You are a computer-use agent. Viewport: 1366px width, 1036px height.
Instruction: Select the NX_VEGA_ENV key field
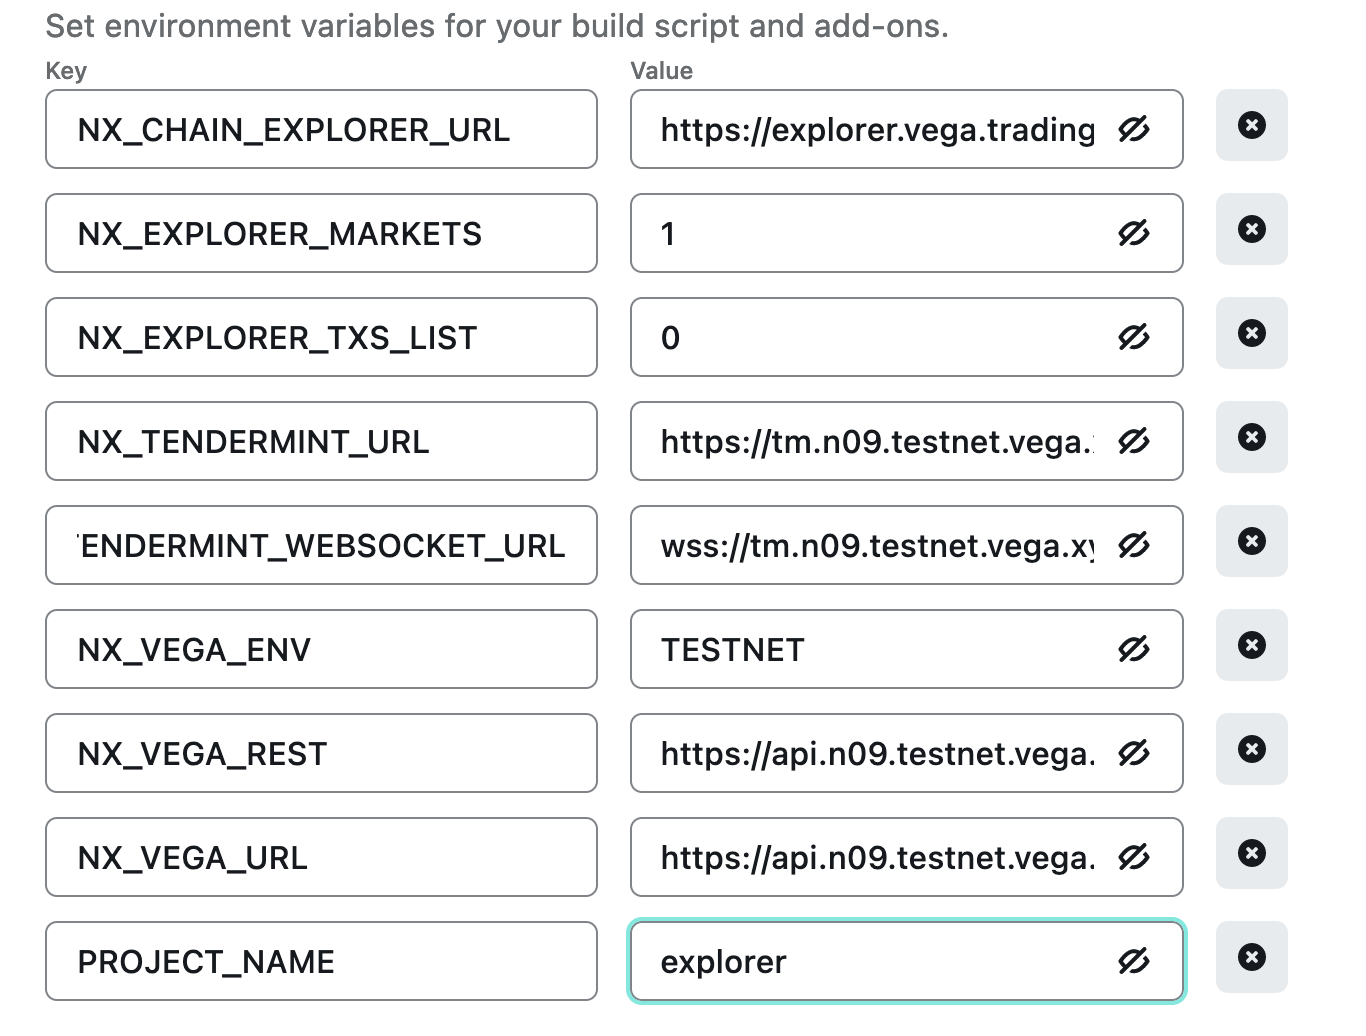(x=321, y=649)
